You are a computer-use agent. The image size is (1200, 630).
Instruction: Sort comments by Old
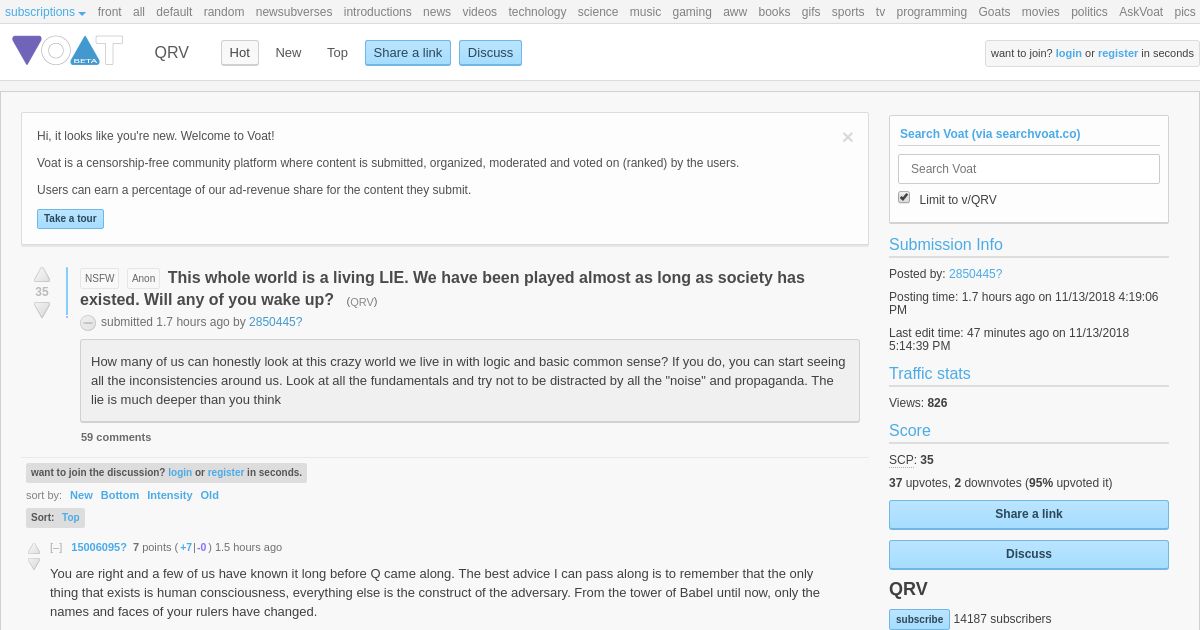pos(209,495)
